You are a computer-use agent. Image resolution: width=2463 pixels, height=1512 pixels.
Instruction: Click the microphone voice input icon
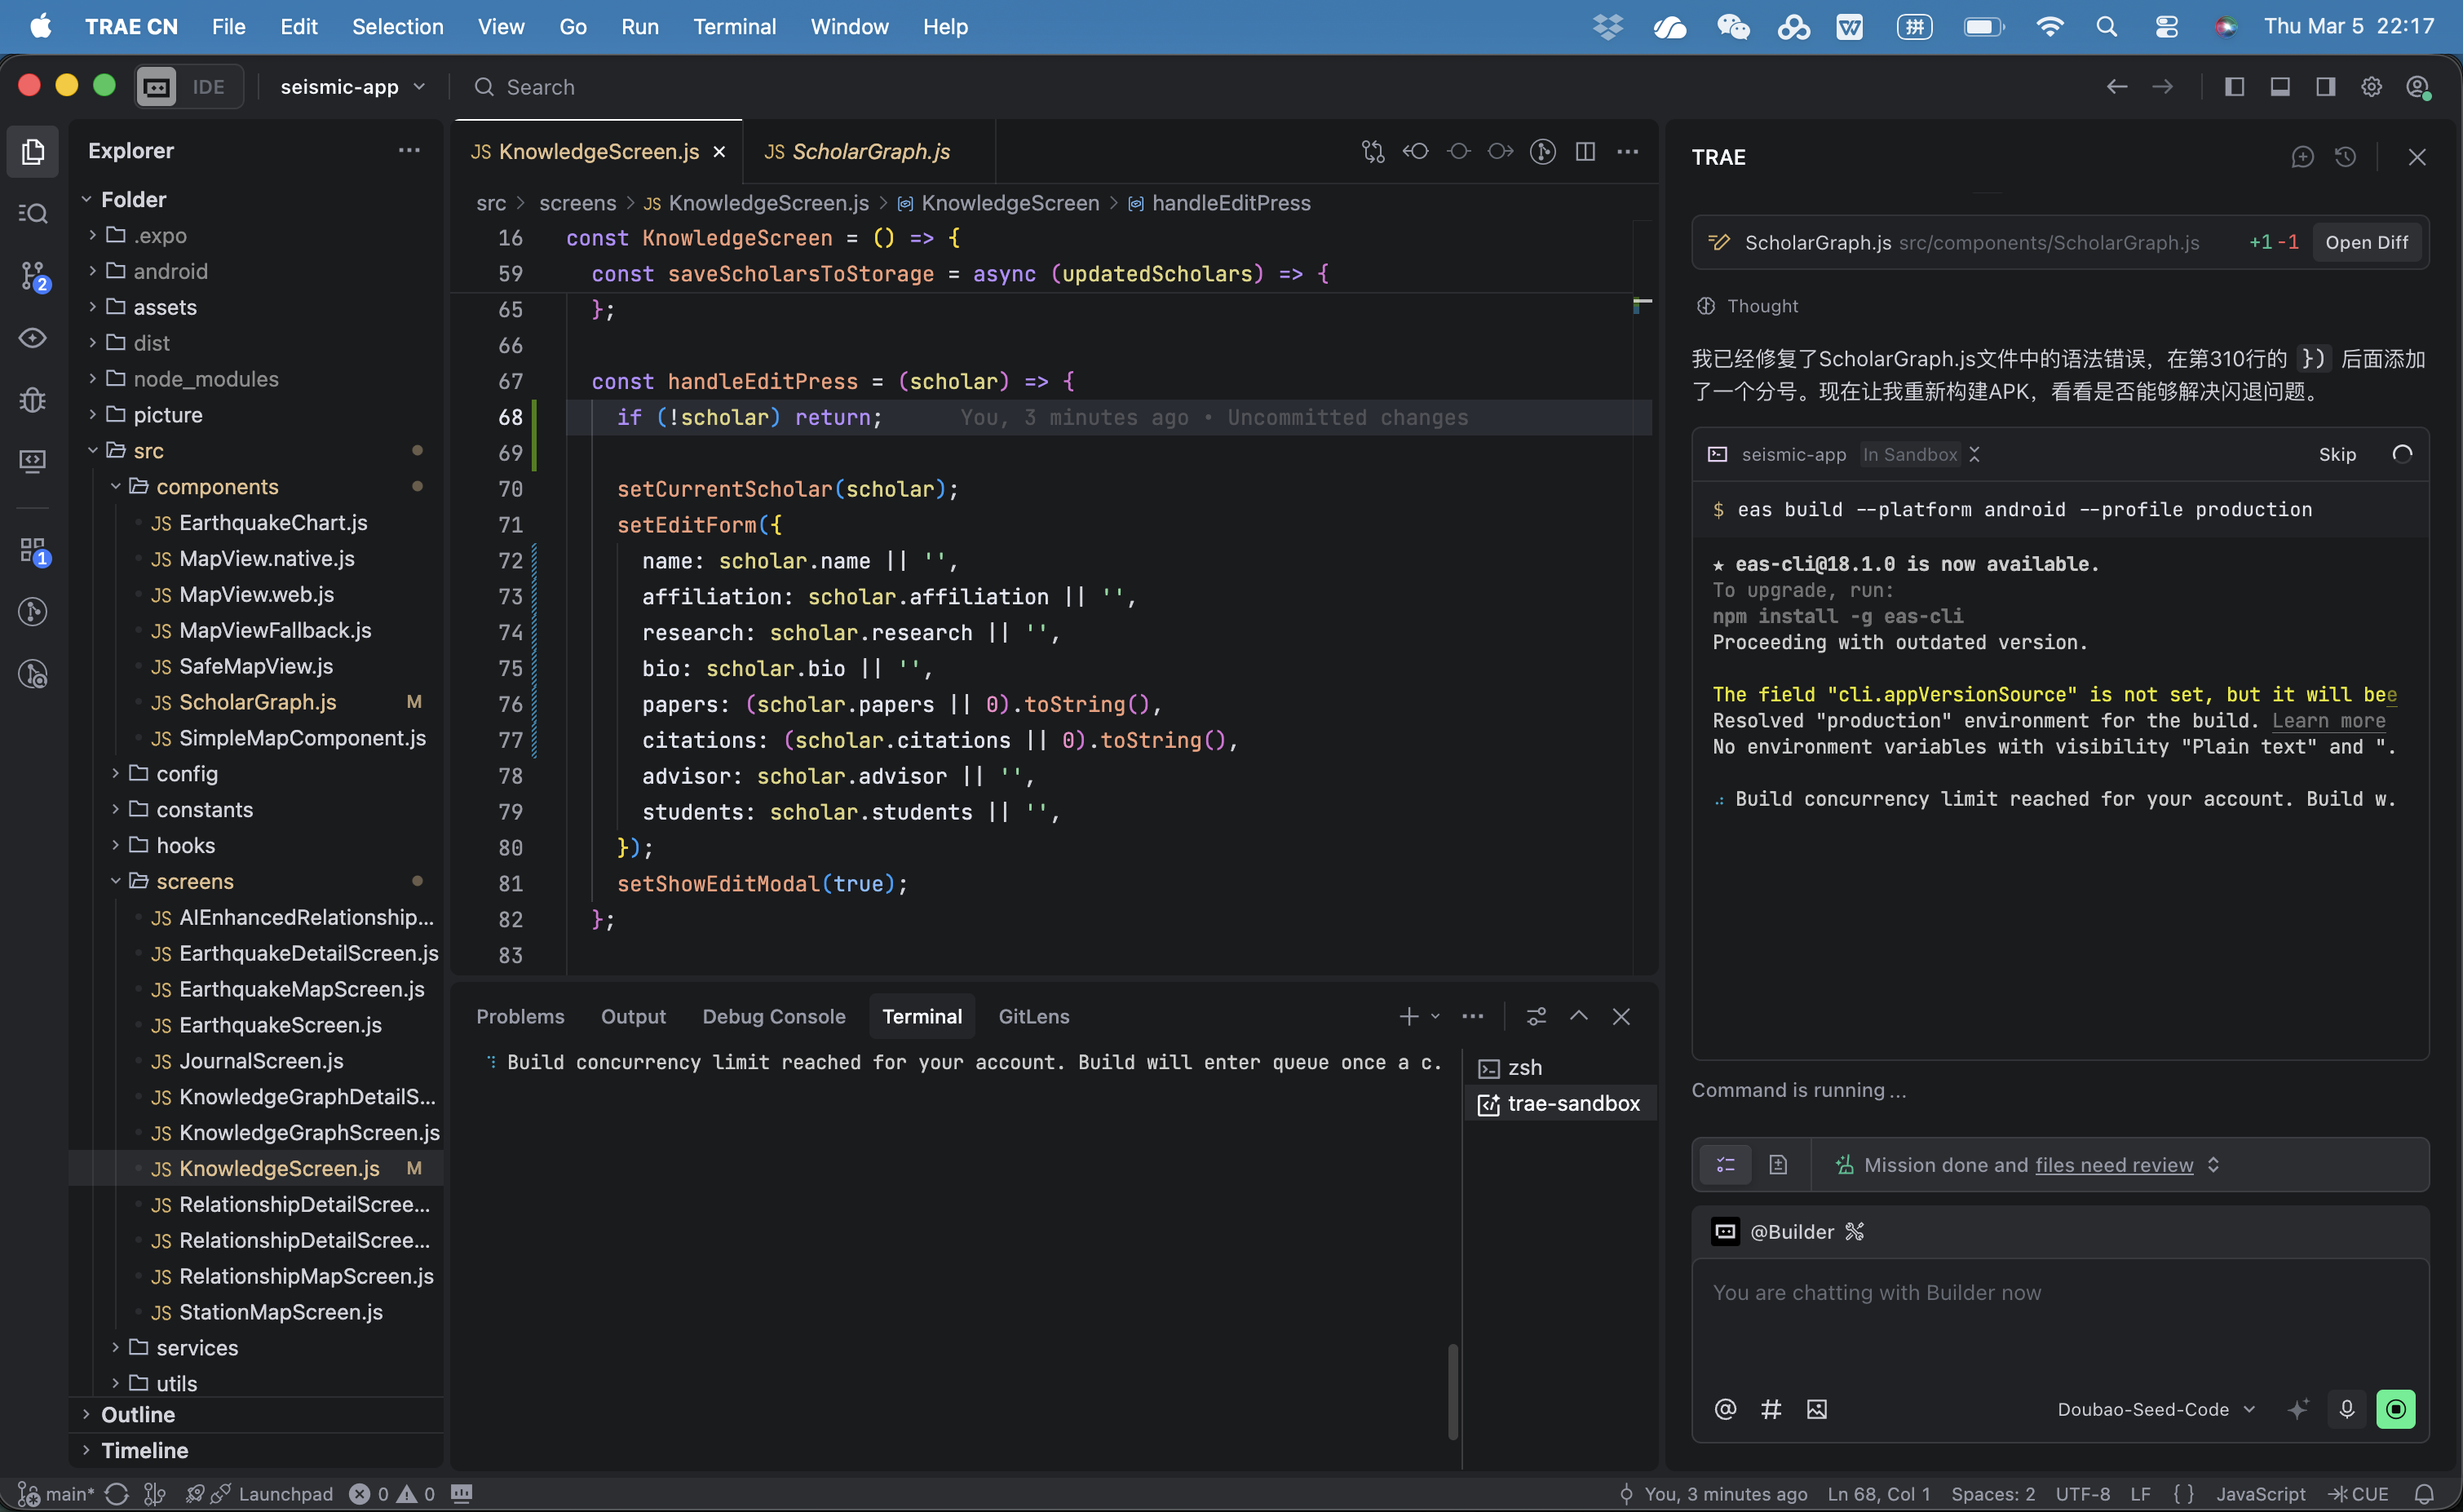coord(2346,1409)
